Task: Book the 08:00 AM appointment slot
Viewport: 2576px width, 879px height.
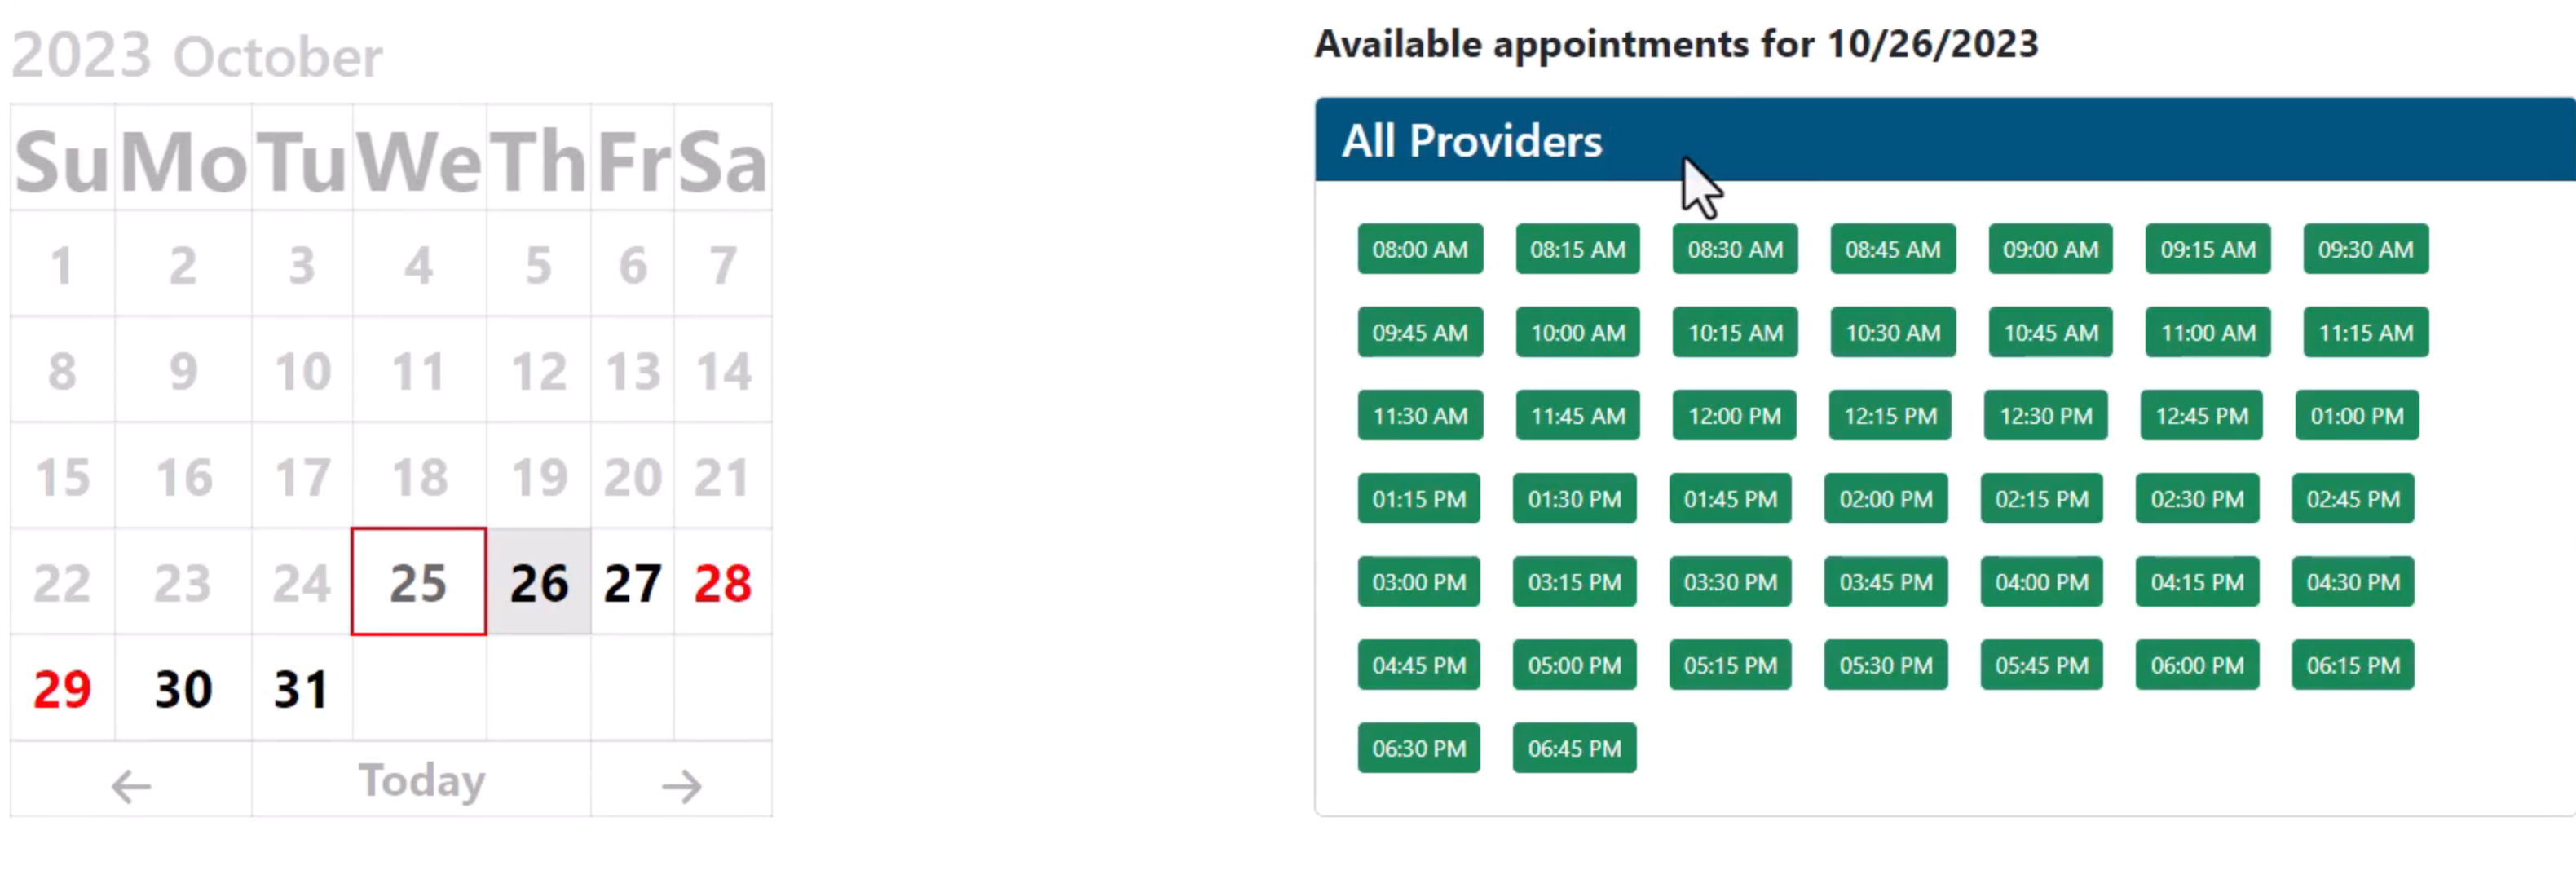Action: [1420, 249]
